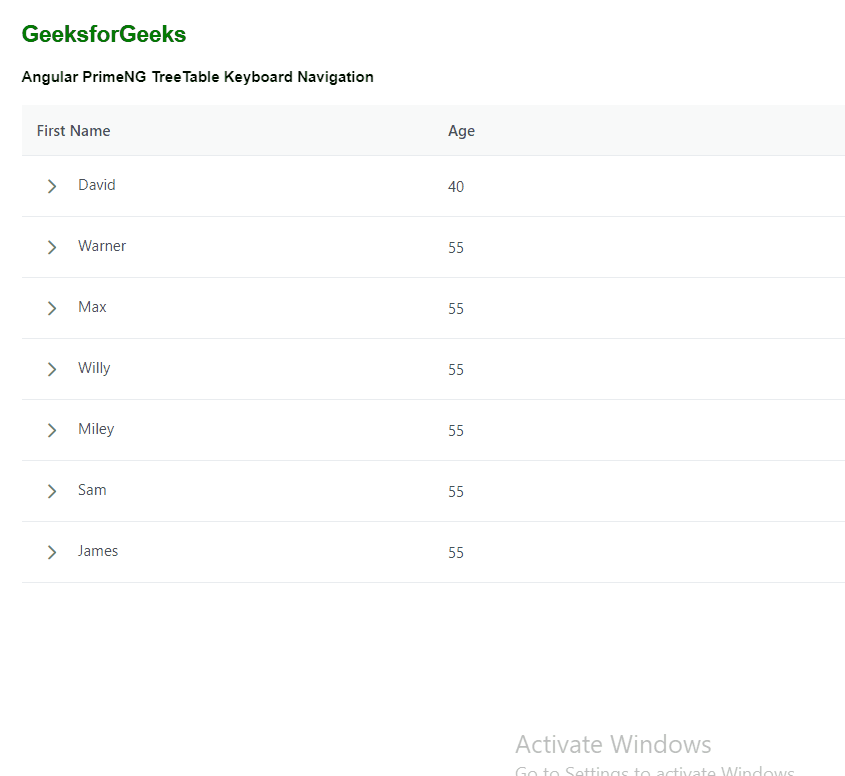Select the Miley name cell

(x=96, y=429)
